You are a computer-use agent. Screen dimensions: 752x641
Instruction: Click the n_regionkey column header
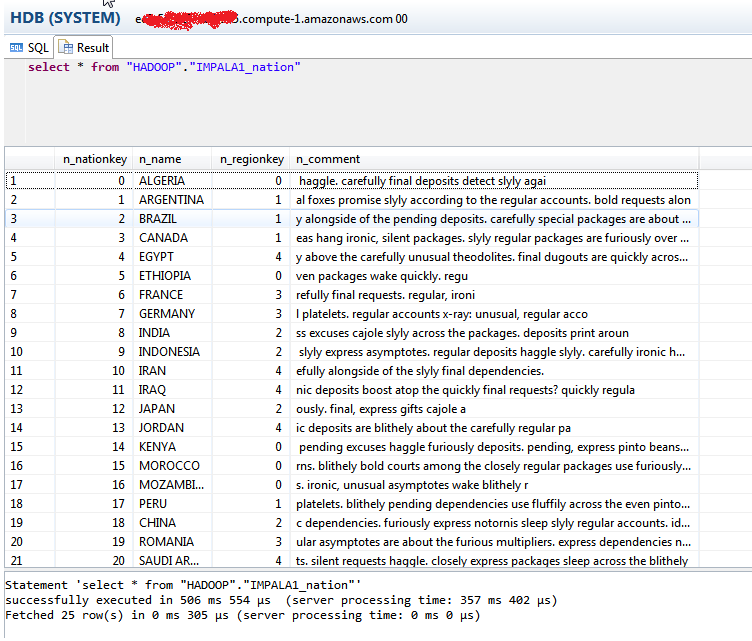252,159
